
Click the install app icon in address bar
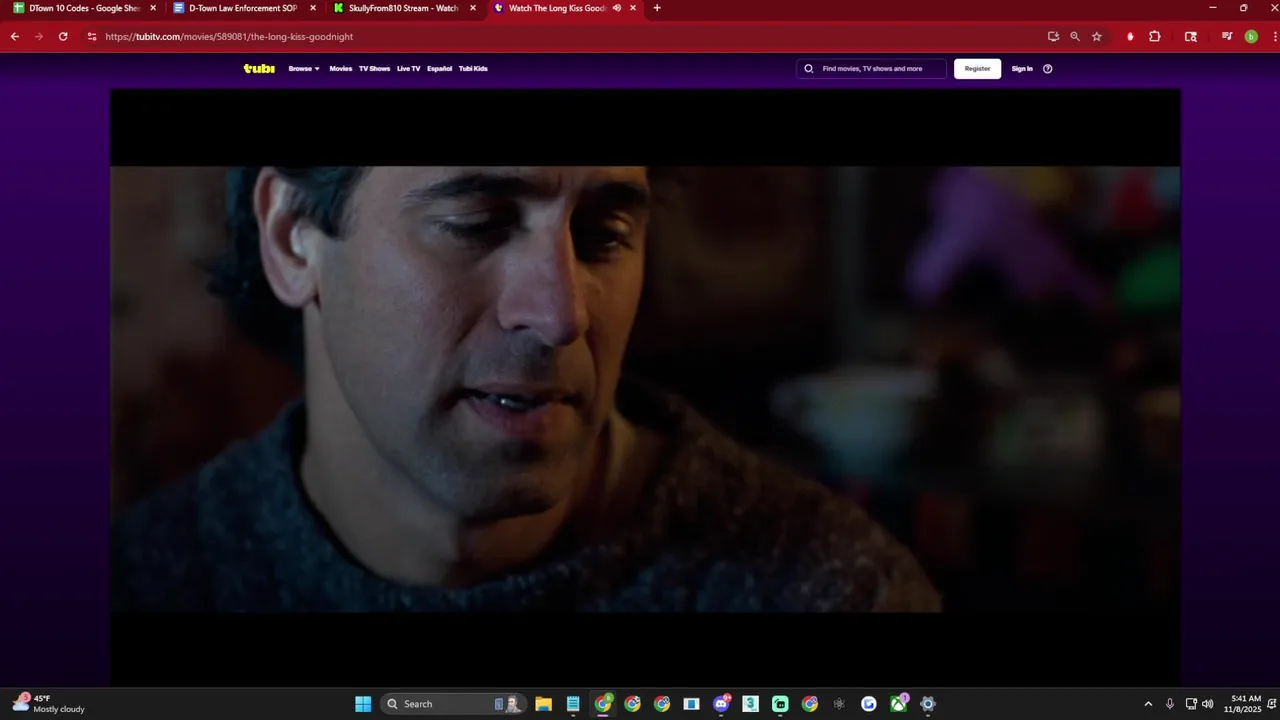click(1053, 36)
